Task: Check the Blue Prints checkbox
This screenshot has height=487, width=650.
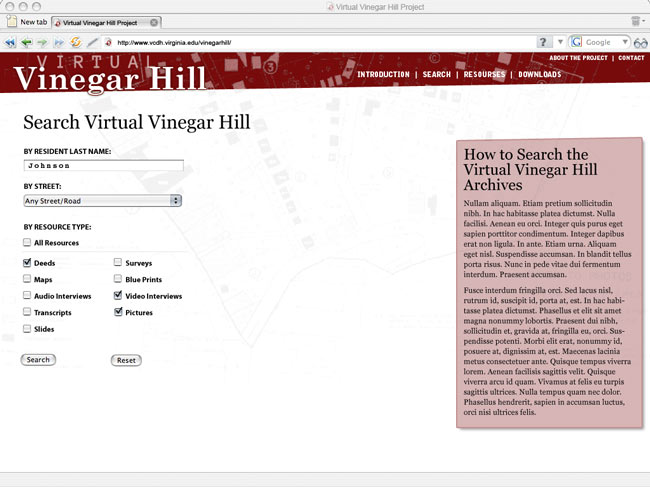Action: click(118, 279)
